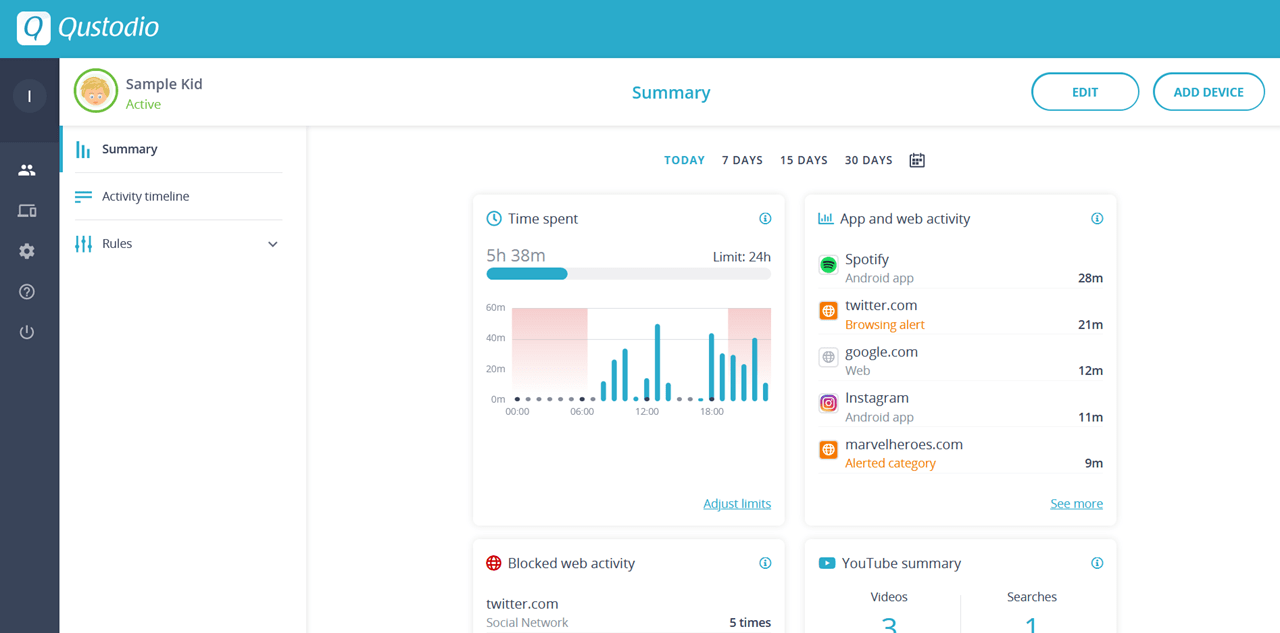Click info icon on Blocked web activity
This screenshot has width=1280, height=633.
pos(765,563)
